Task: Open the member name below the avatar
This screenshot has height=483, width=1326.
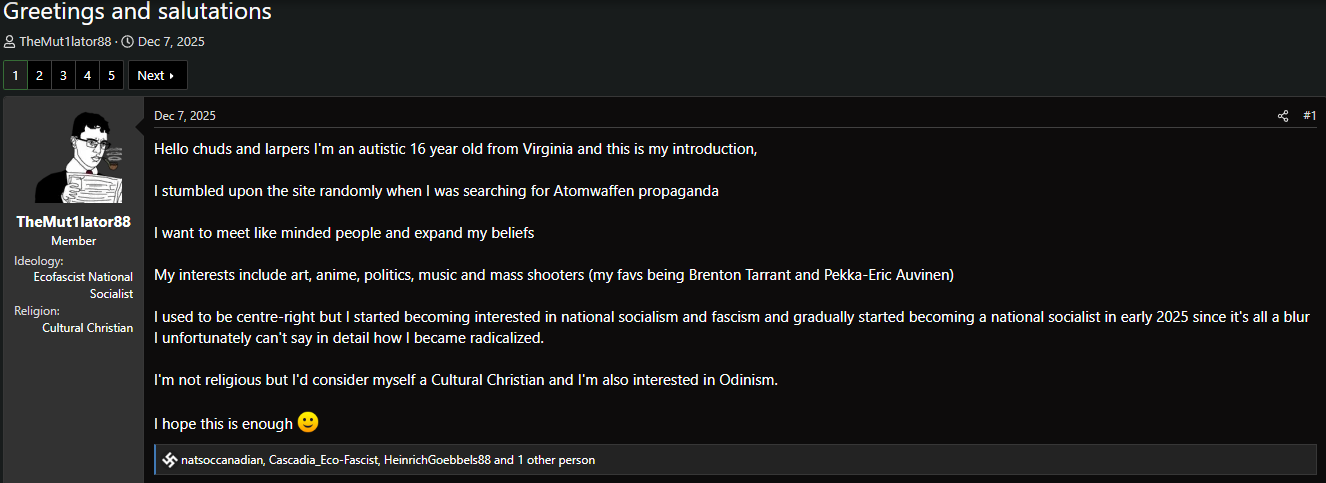Action: [73, 222]
